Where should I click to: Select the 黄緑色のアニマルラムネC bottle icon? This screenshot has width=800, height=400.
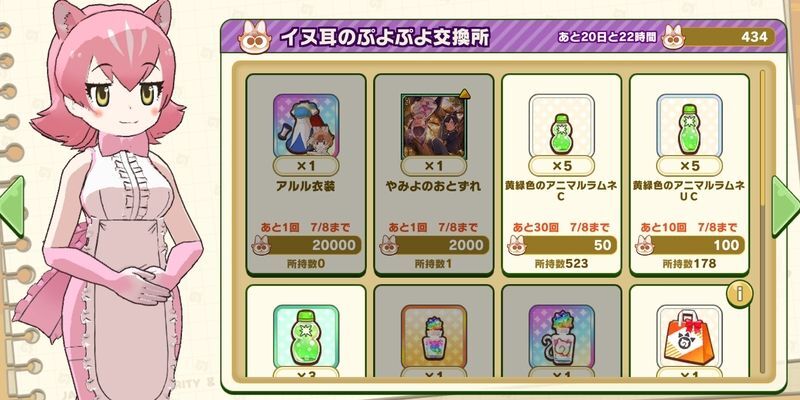tap(562, 126)
